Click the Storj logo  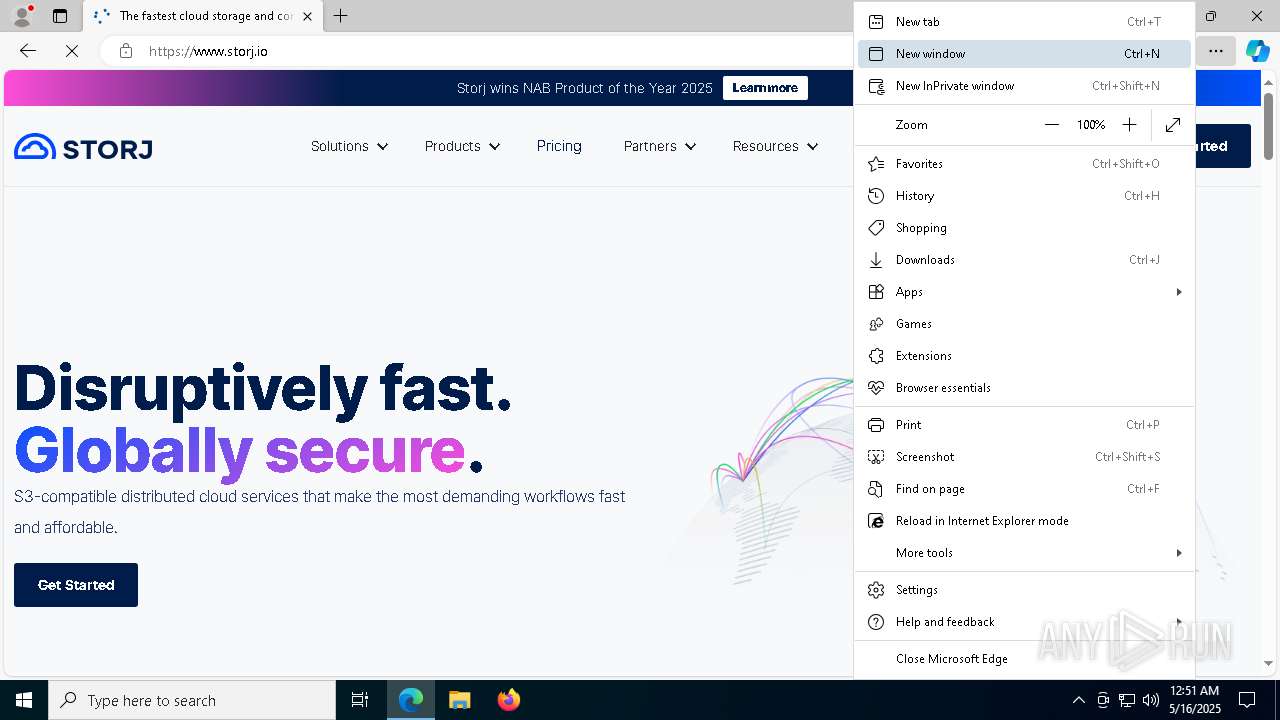point(83,147)
